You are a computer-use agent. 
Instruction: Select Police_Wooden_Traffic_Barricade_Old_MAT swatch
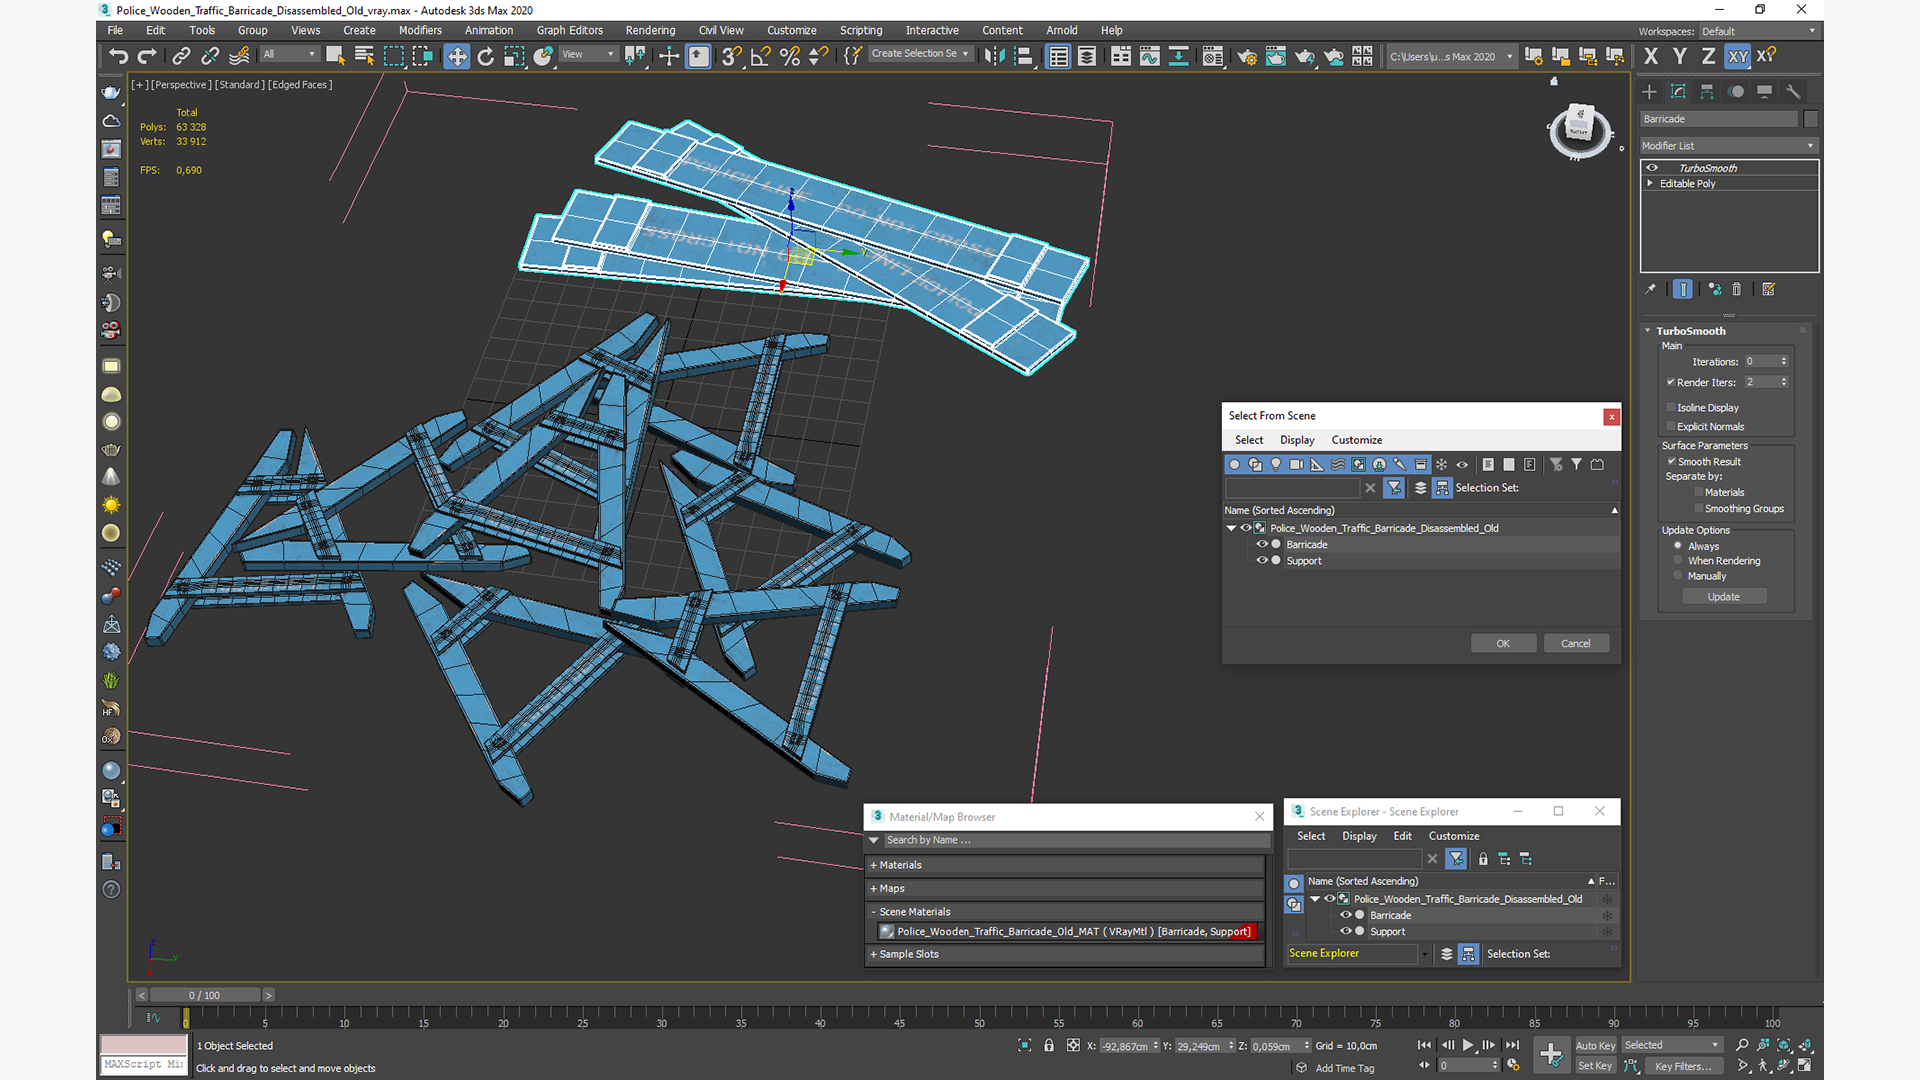click(885, 931)
